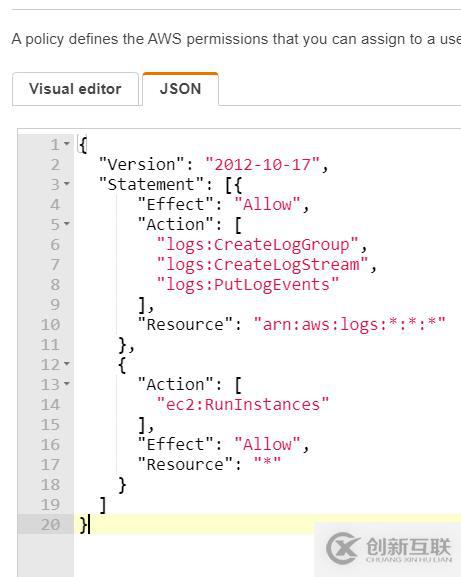The width and height of the screenshot is (461, 577).
Task: Place cursor on "logs:CreateLogGroup" action
Action: click(258, 245)
